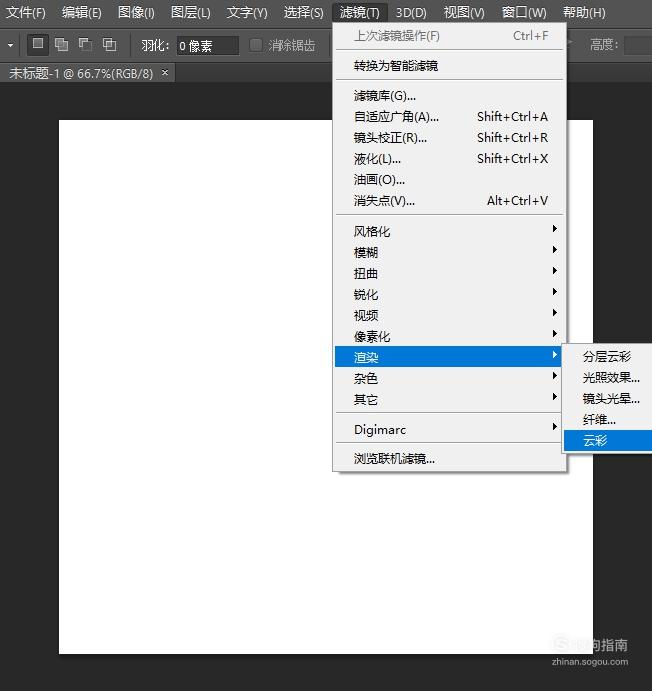Open the 视图(V) menu

click(464, 13)
